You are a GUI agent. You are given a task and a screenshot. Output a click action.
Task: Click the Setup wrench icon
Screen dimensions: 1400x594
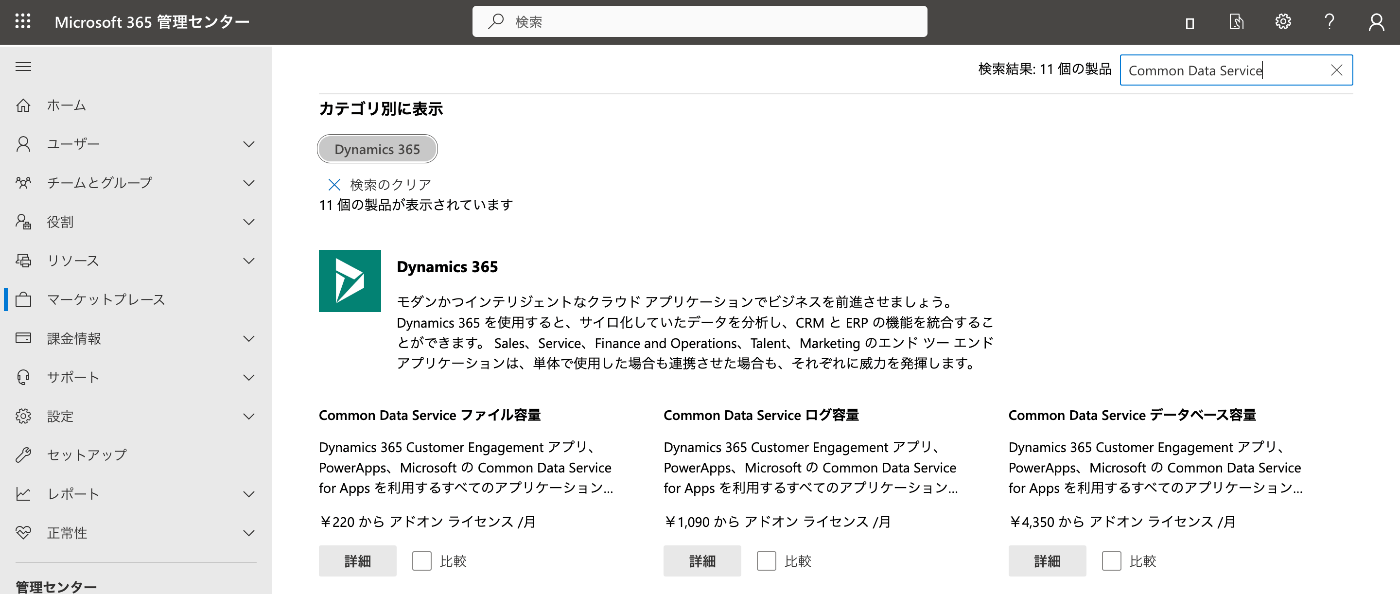[24, 455]
